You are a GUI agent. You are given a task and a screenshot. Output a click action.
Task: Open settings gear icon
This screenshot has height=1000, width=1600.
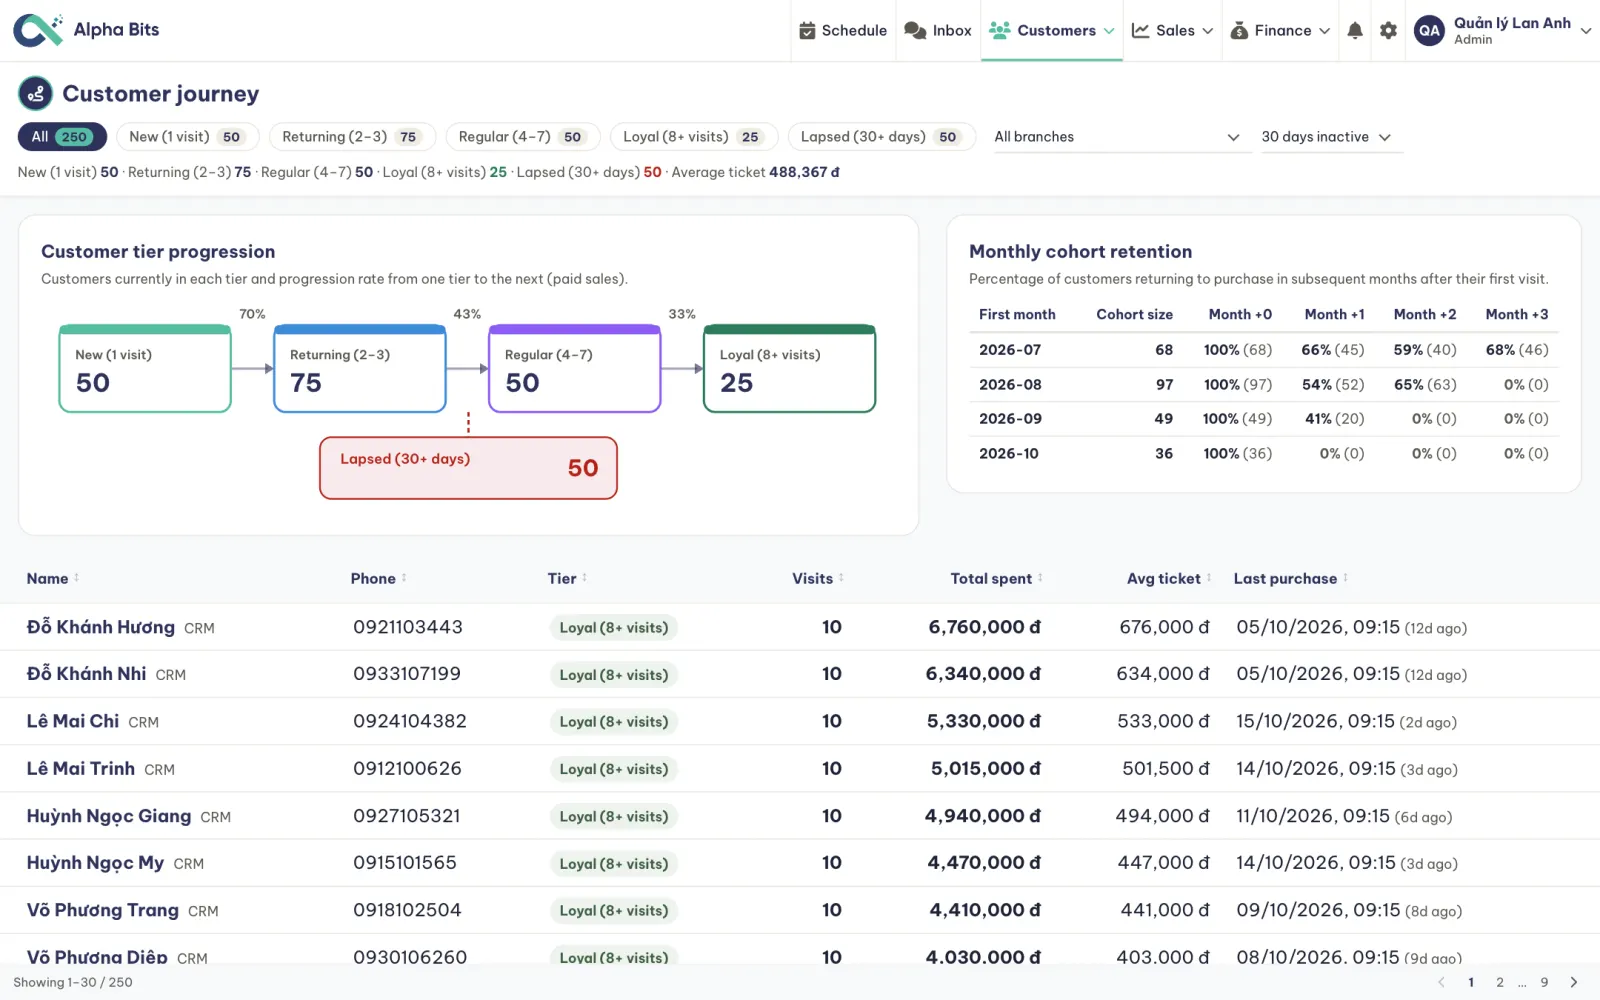(x=1388, y=31)
